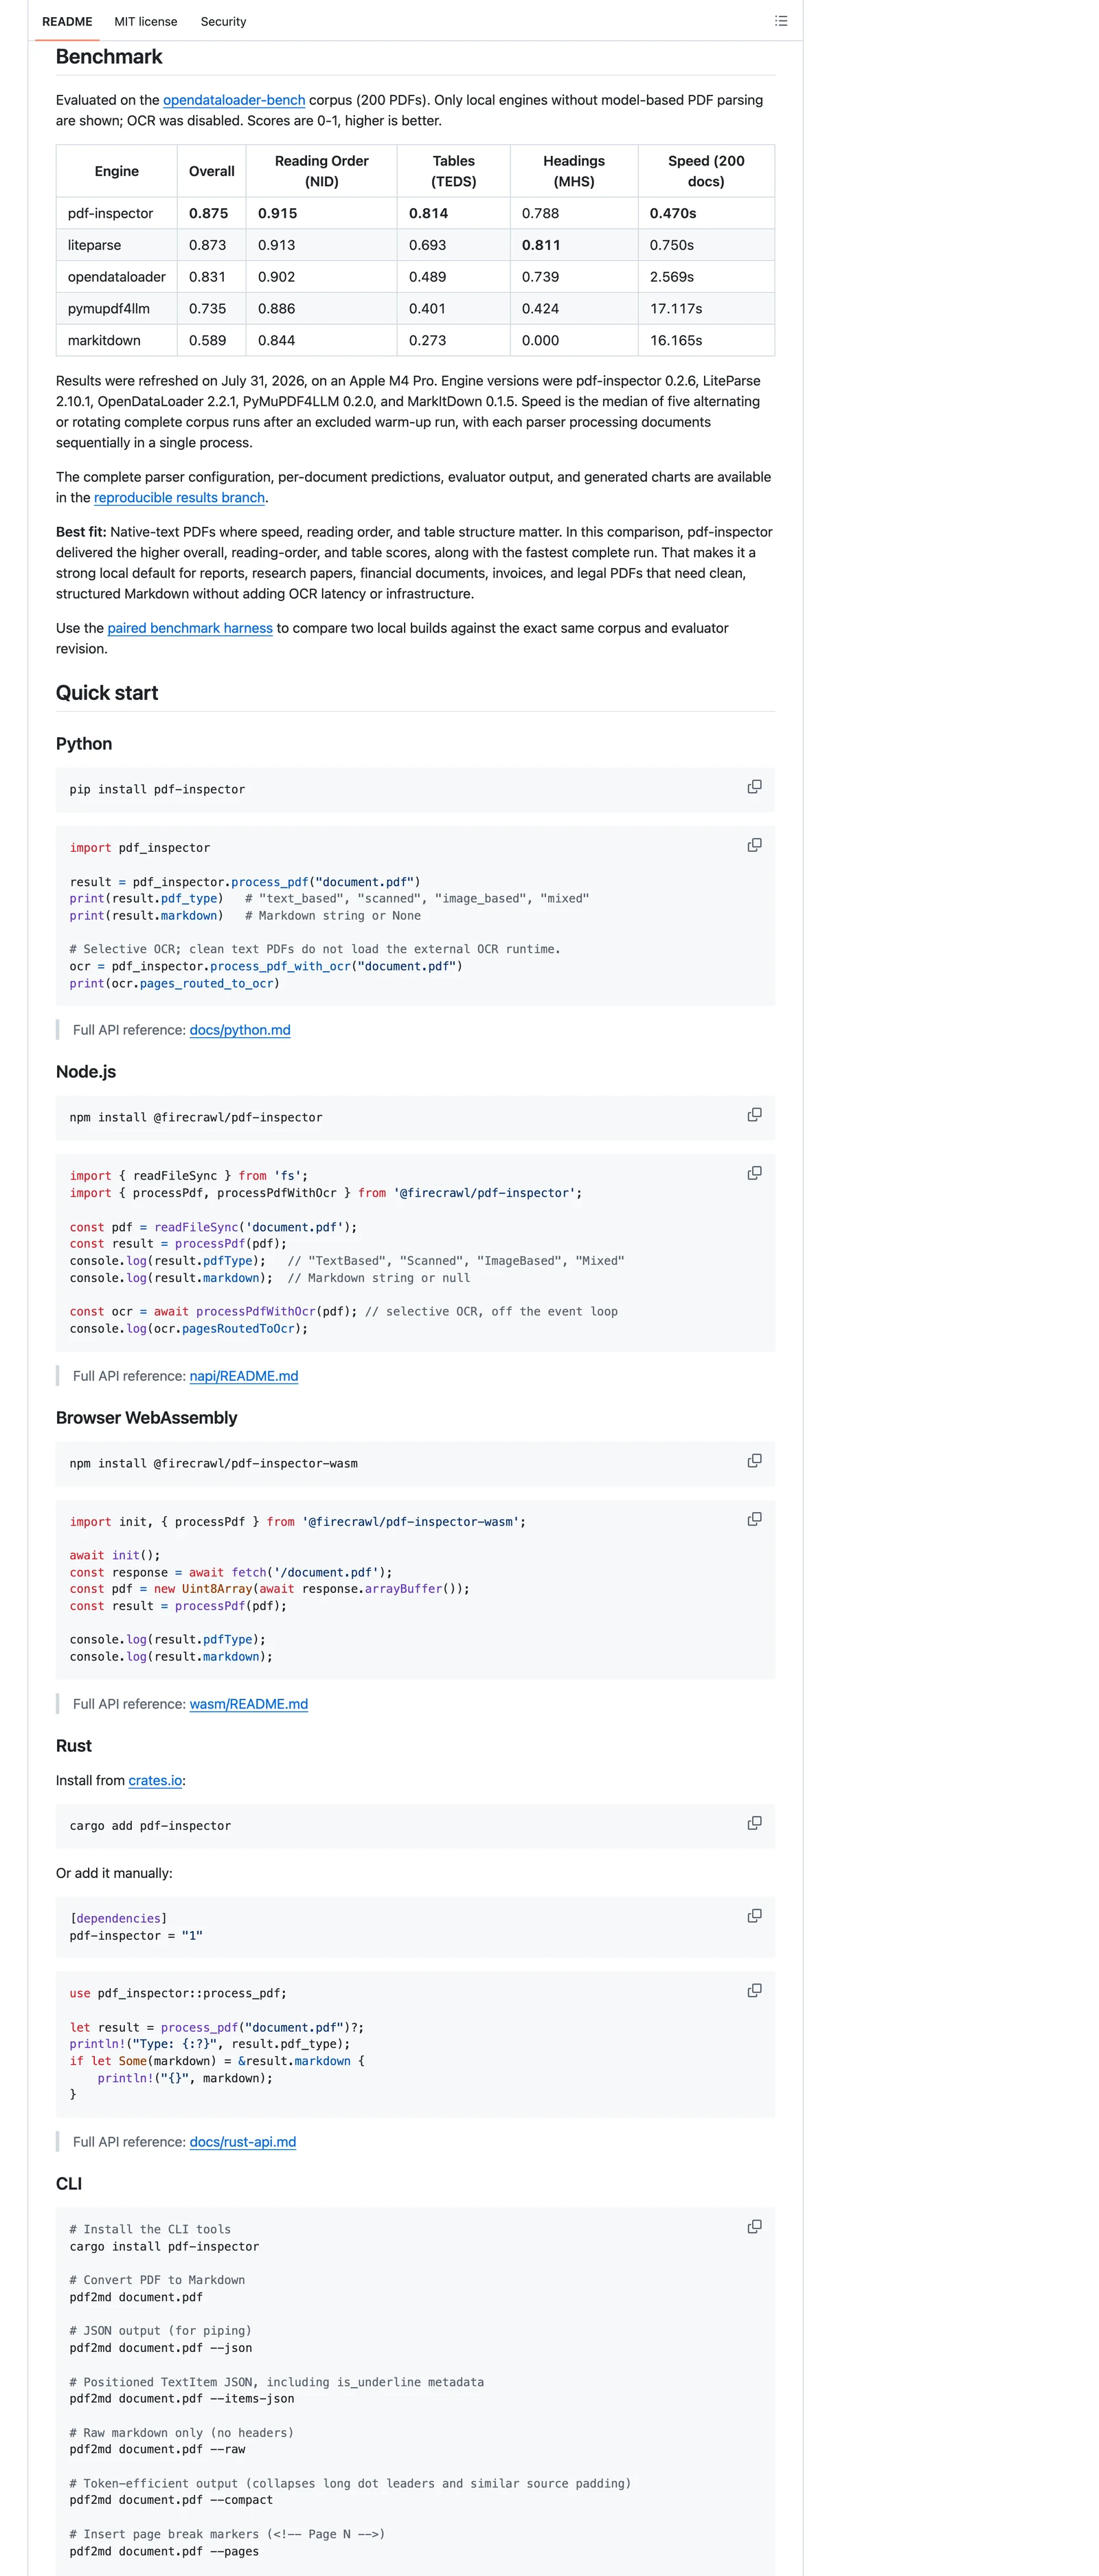Click the 'Or add it manually:' text
Image resolution: width=1099 pixels, height=2576 pixels.
tap(114, 1873)
